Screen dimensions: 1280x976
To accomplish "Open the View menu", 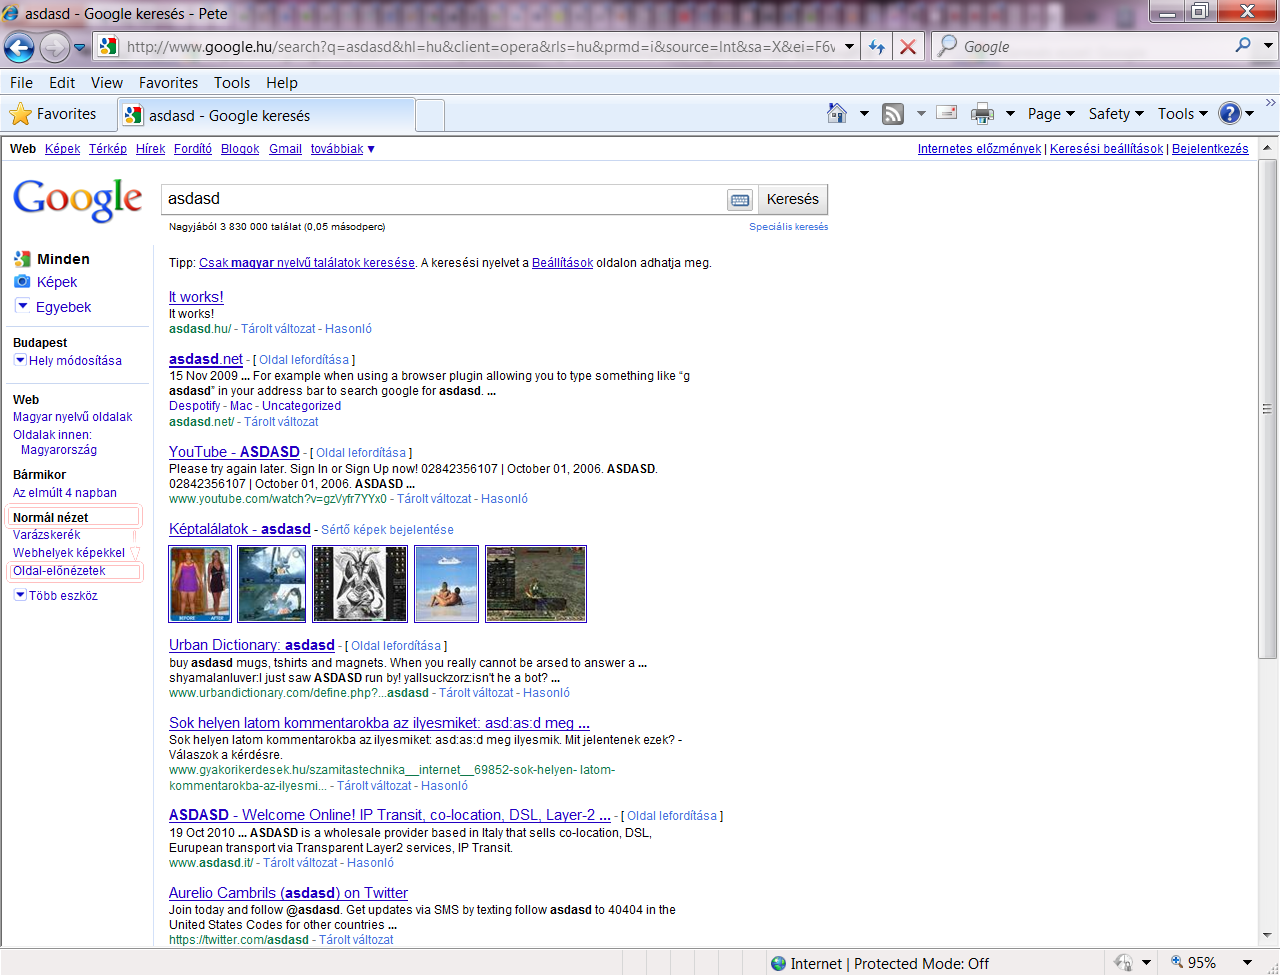I will coord(107,83).
